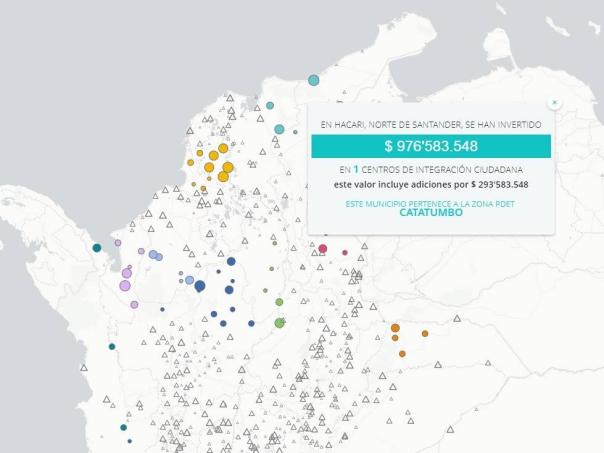
Task: Click the dark teal marker on west coast
Action: (x=97, y=248)
